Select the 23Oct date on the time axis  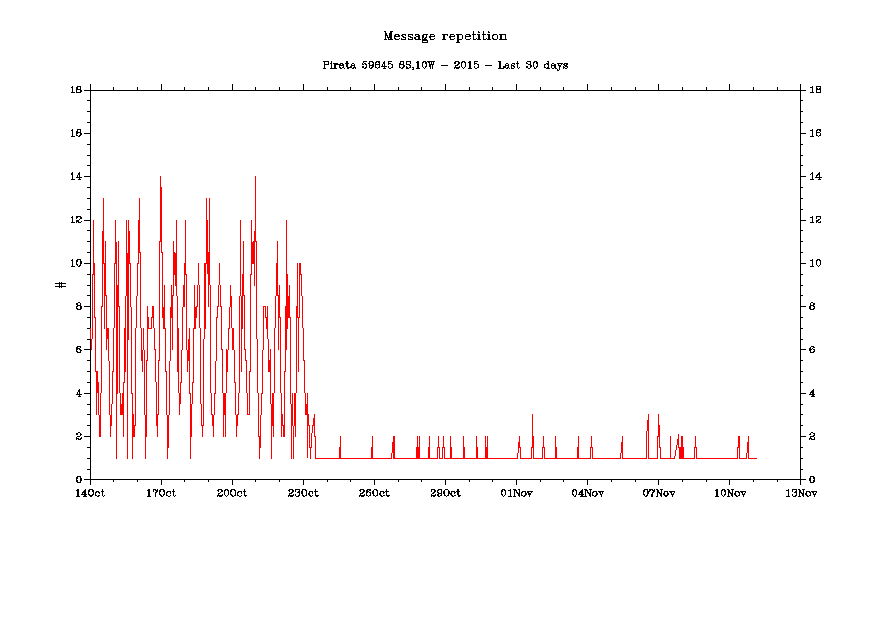point(303,492)
